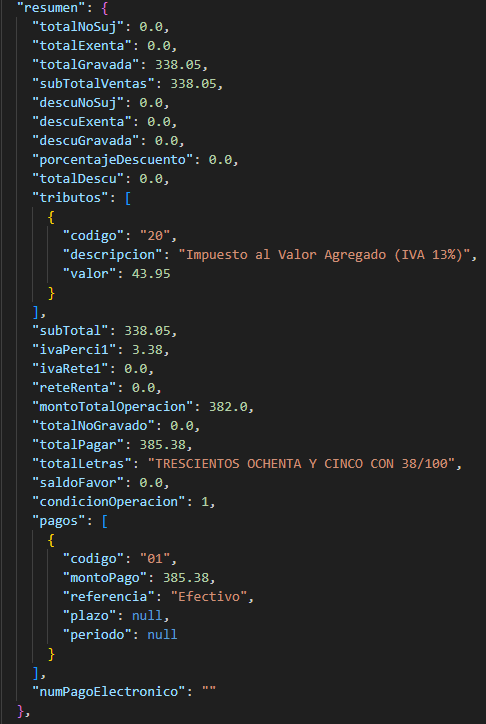486x724 pixels.
Task: Click the IVA 13% descripcion string
Action: click(324, 255)
